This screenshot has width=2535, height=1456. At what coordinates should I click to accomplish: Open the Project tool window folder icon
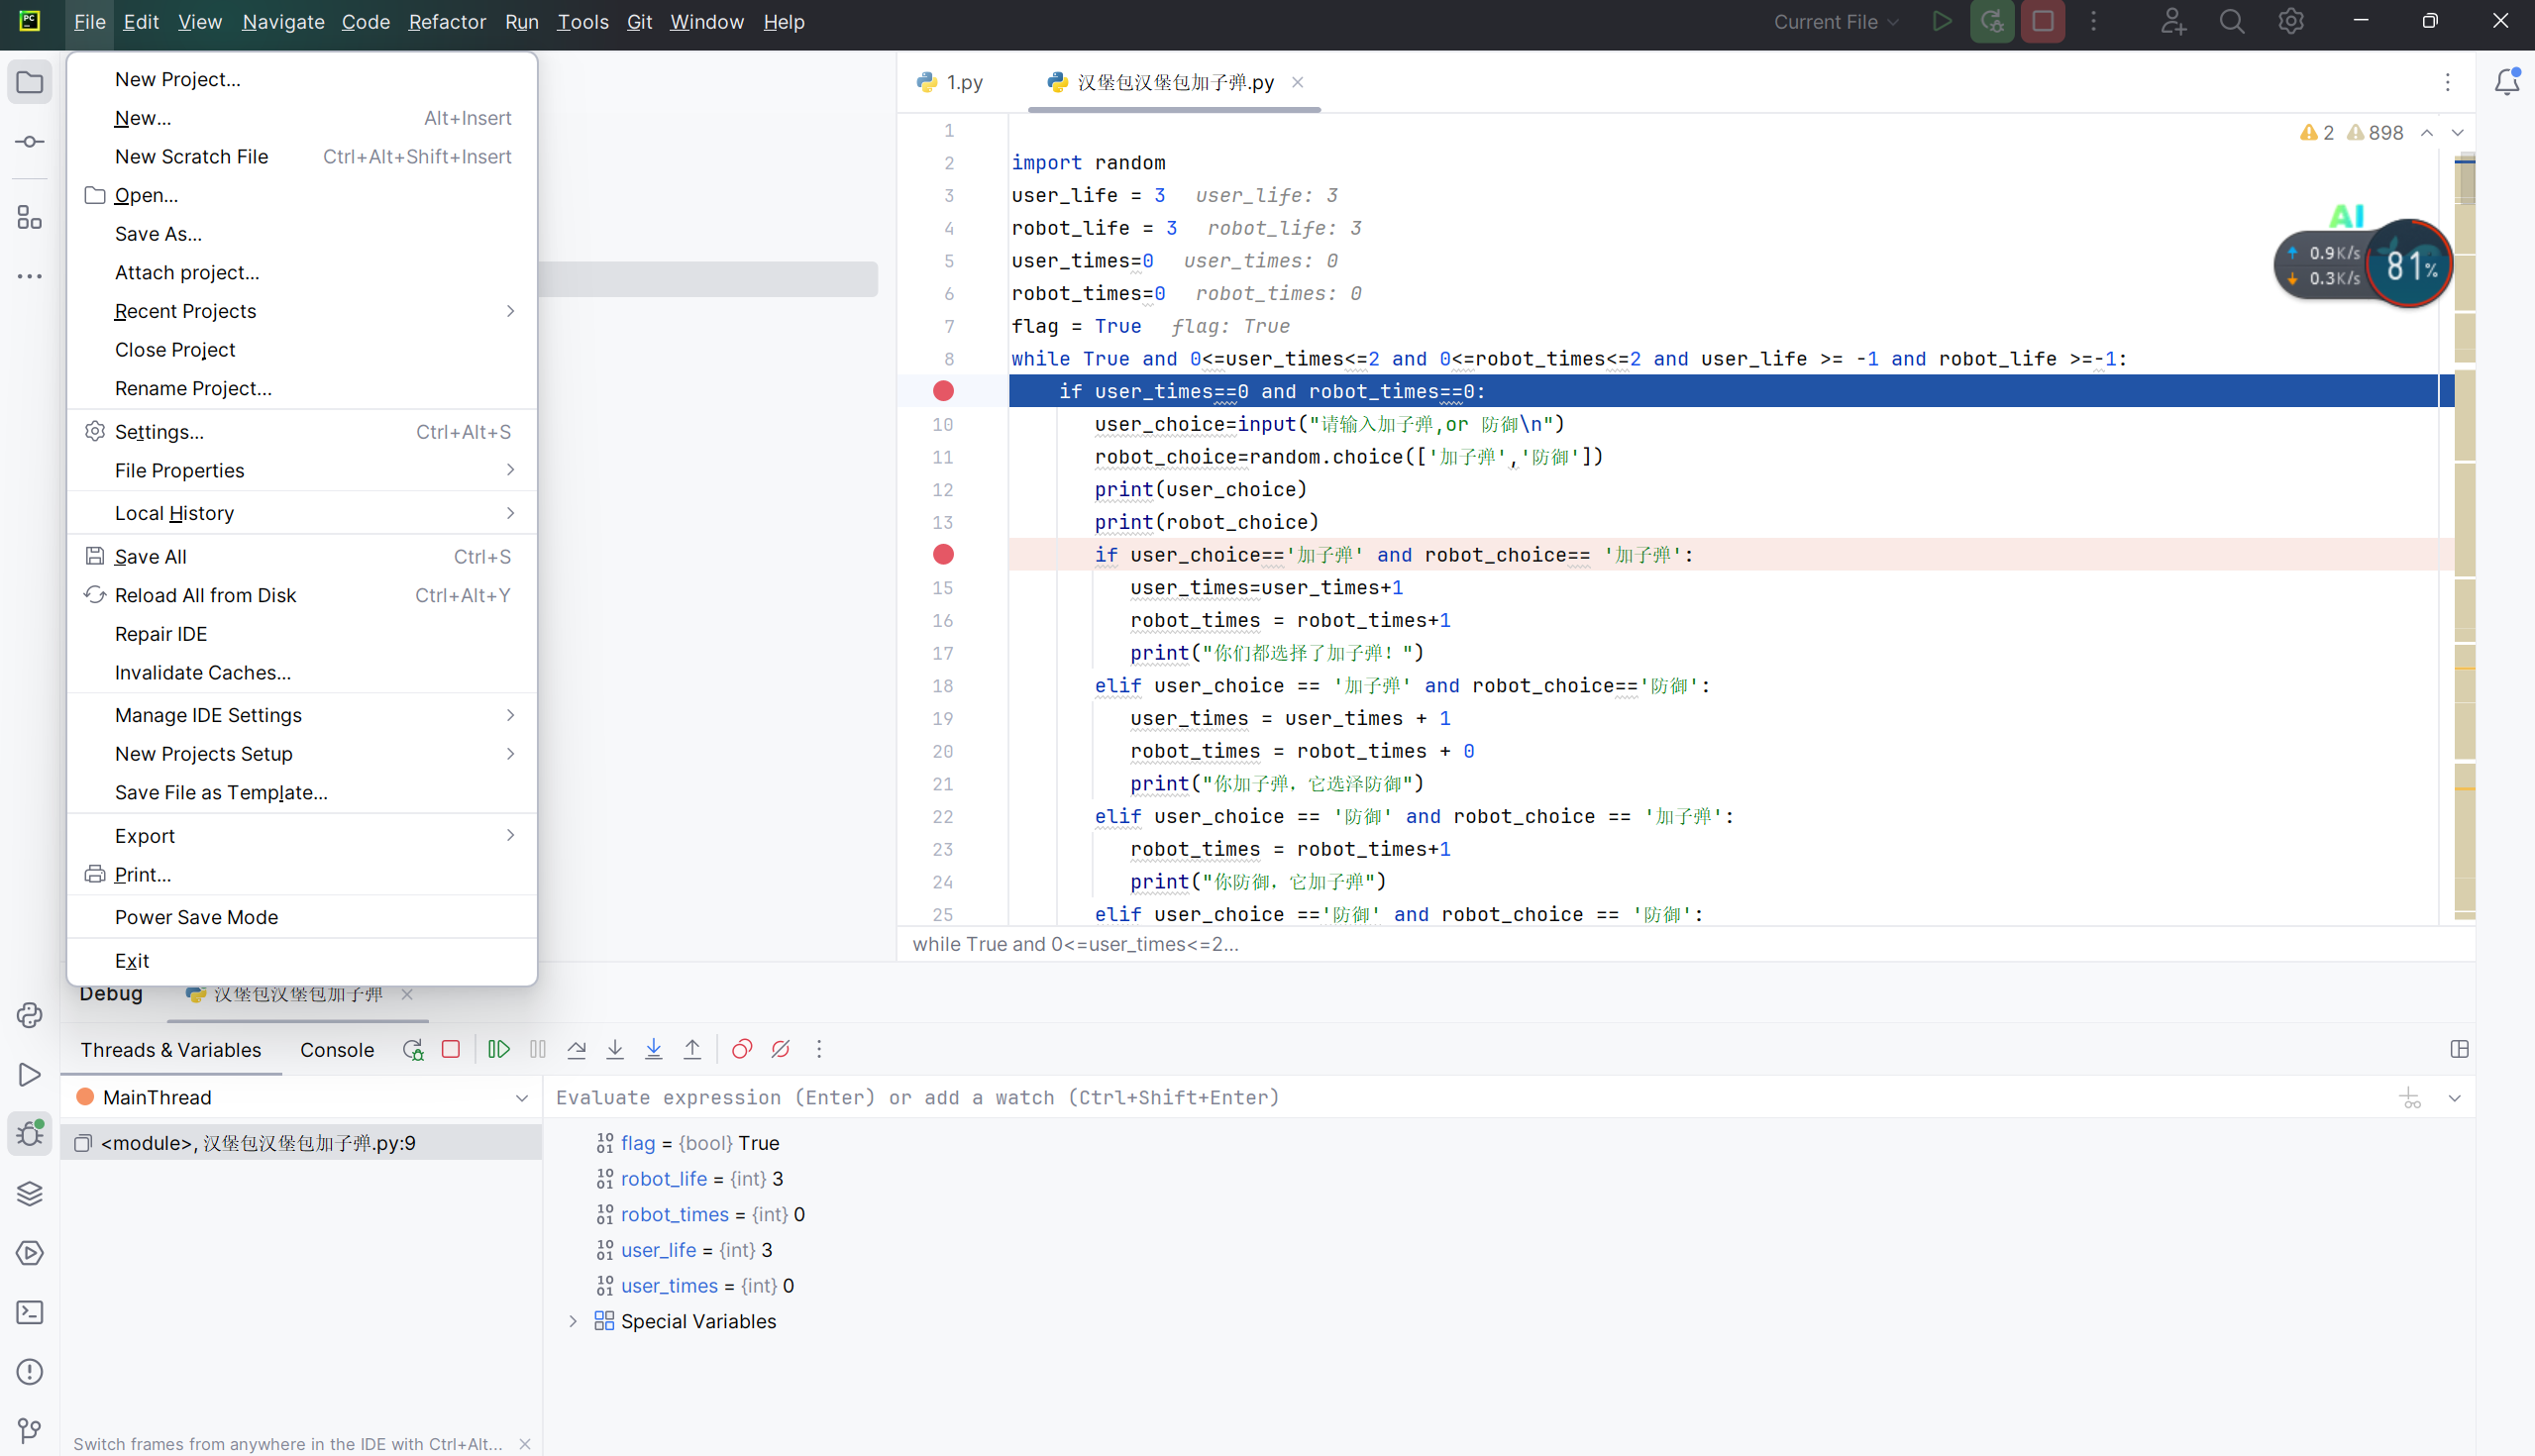pos(30,82)
